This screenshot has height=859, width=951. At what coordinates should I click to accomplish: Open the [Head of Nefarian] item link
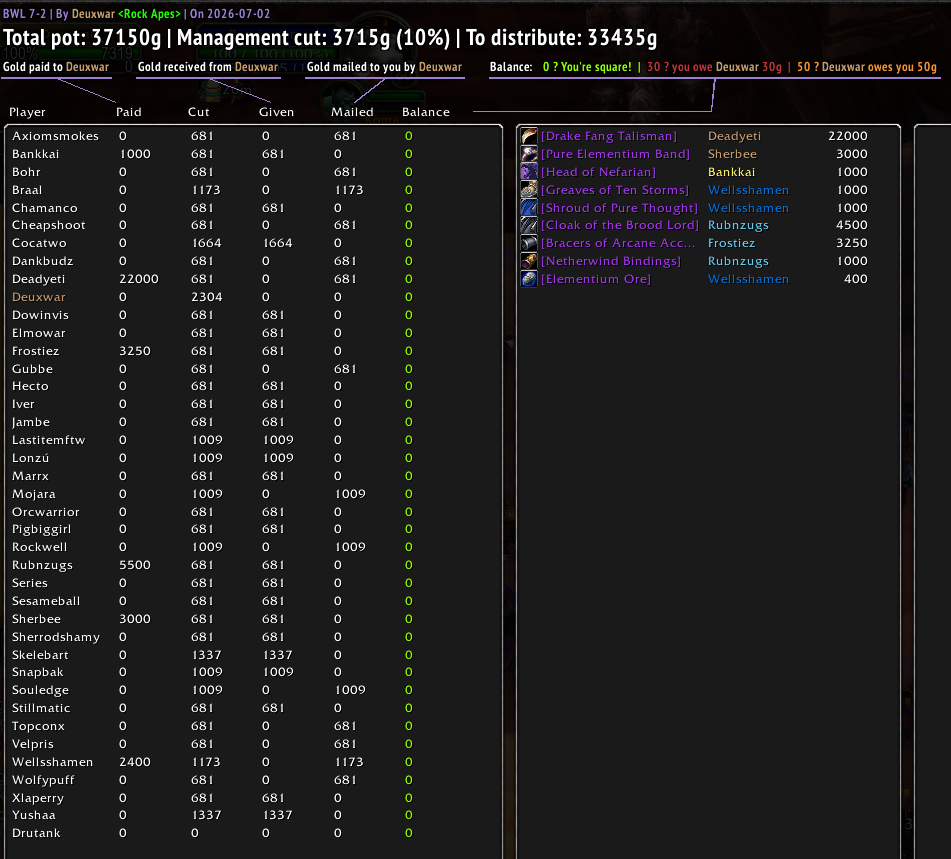[x=598, y=172]
